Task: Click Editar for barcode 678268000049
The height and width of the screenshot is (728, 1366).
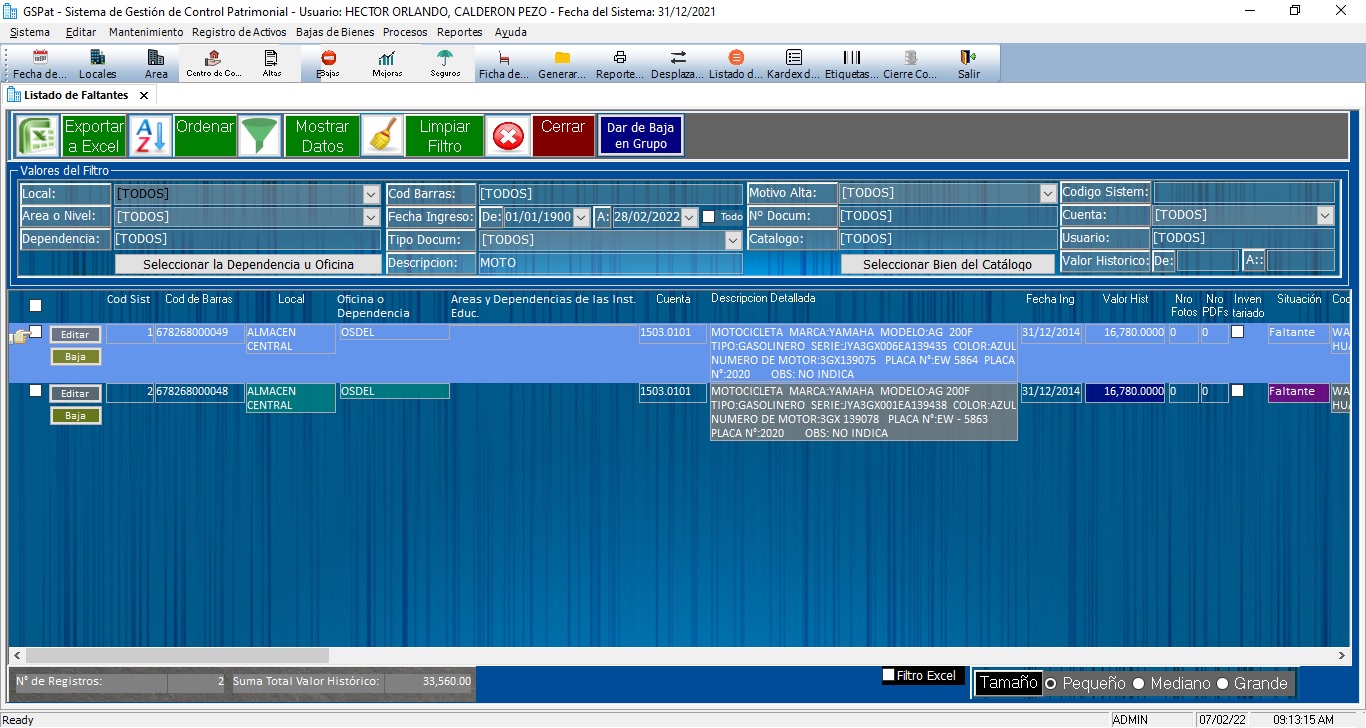Action: click(75, 335)
